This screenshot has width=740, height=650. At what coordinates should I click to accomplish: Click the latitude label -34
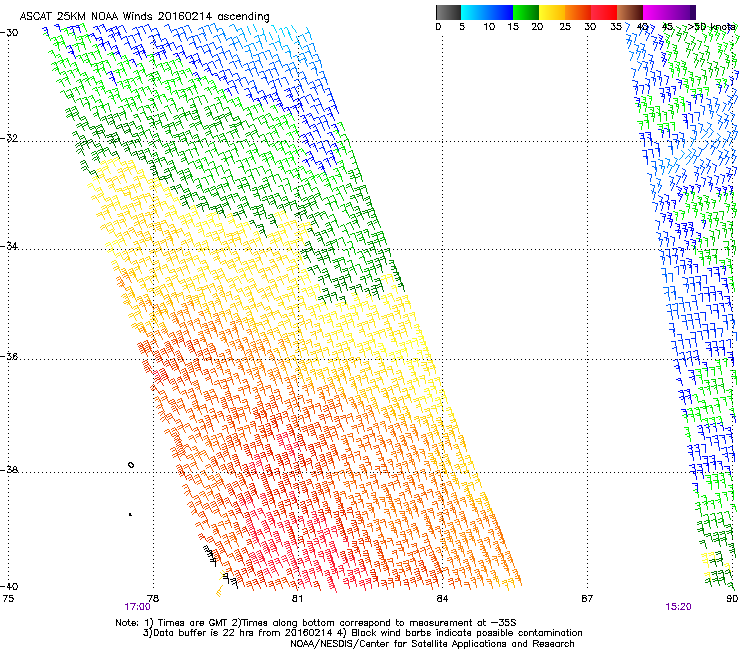9,246
